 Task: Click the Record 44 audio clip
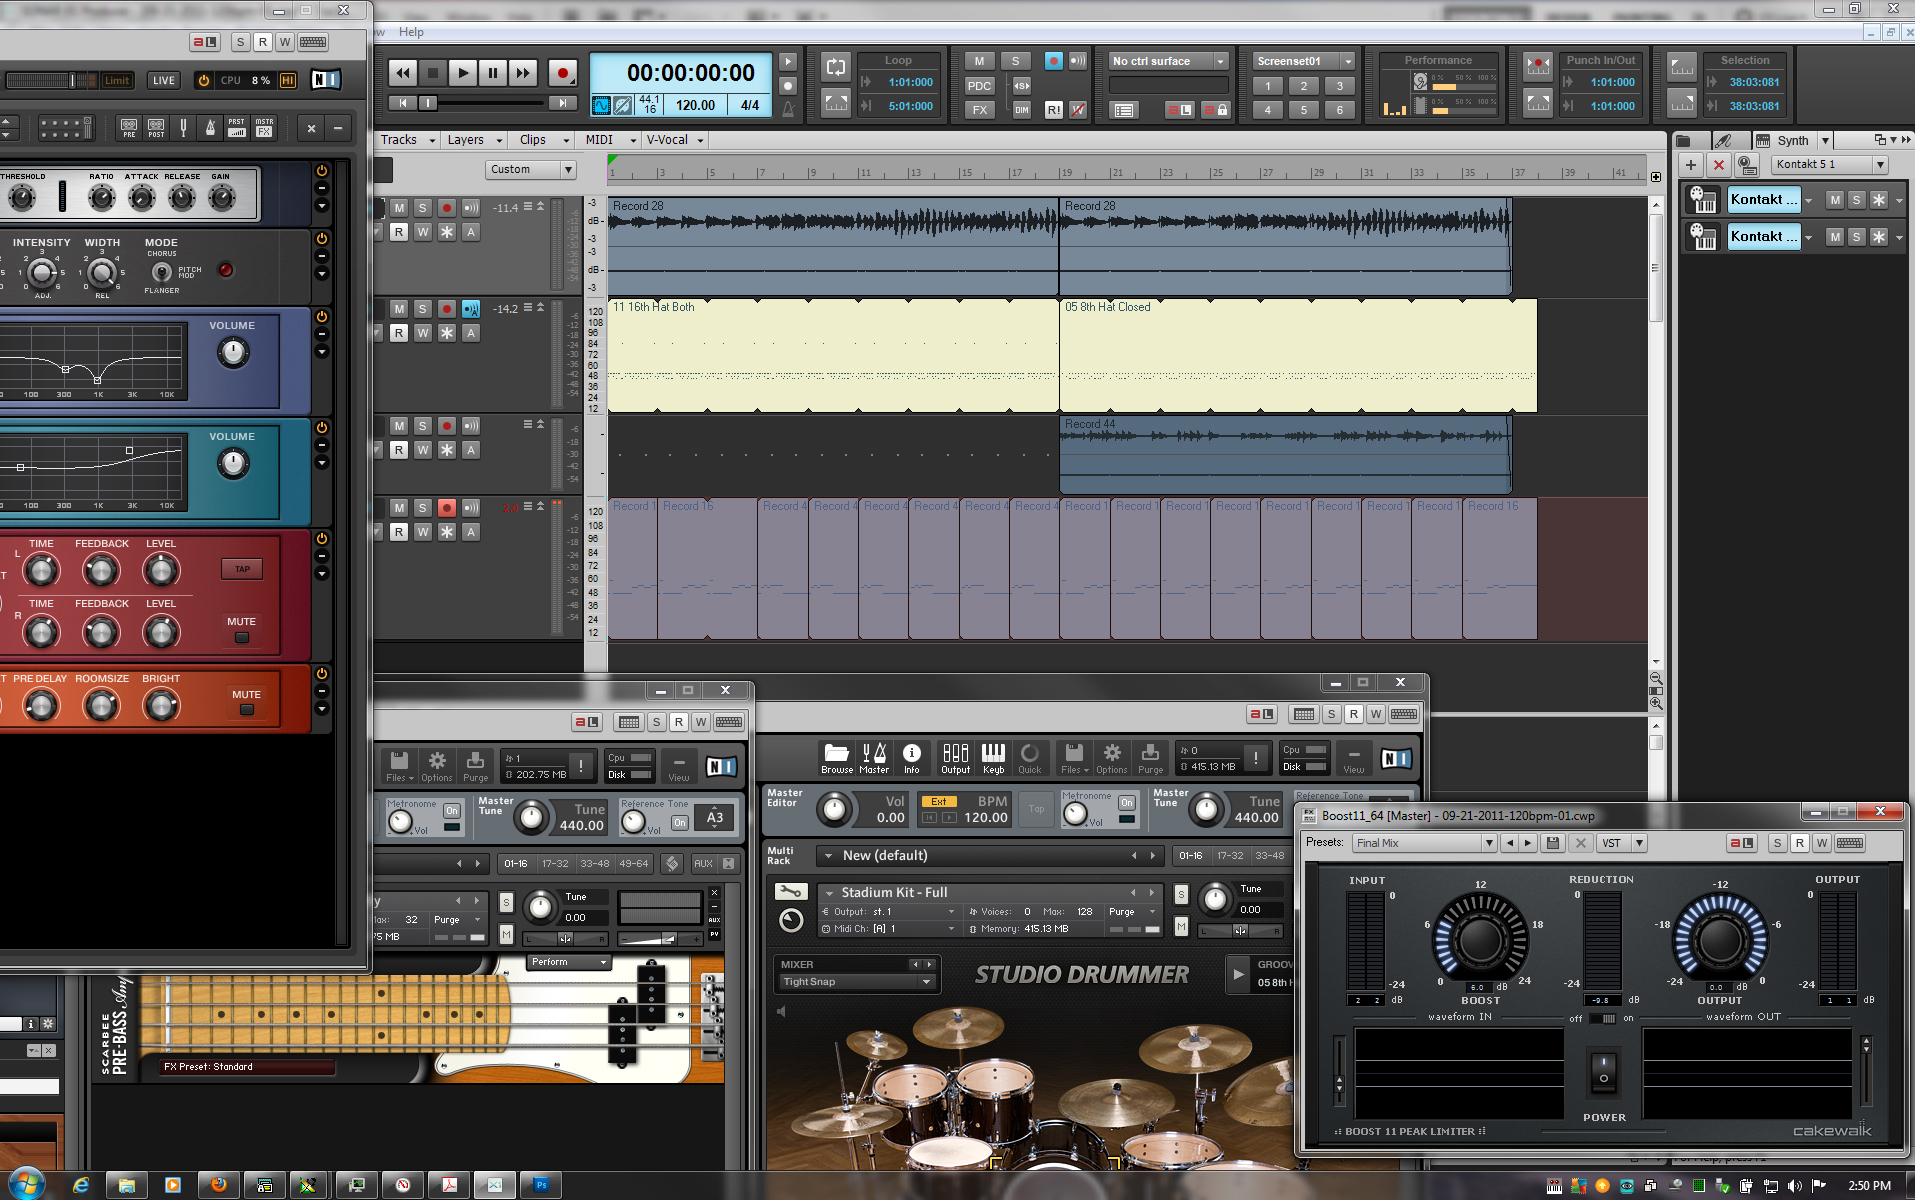[1285, 455]
